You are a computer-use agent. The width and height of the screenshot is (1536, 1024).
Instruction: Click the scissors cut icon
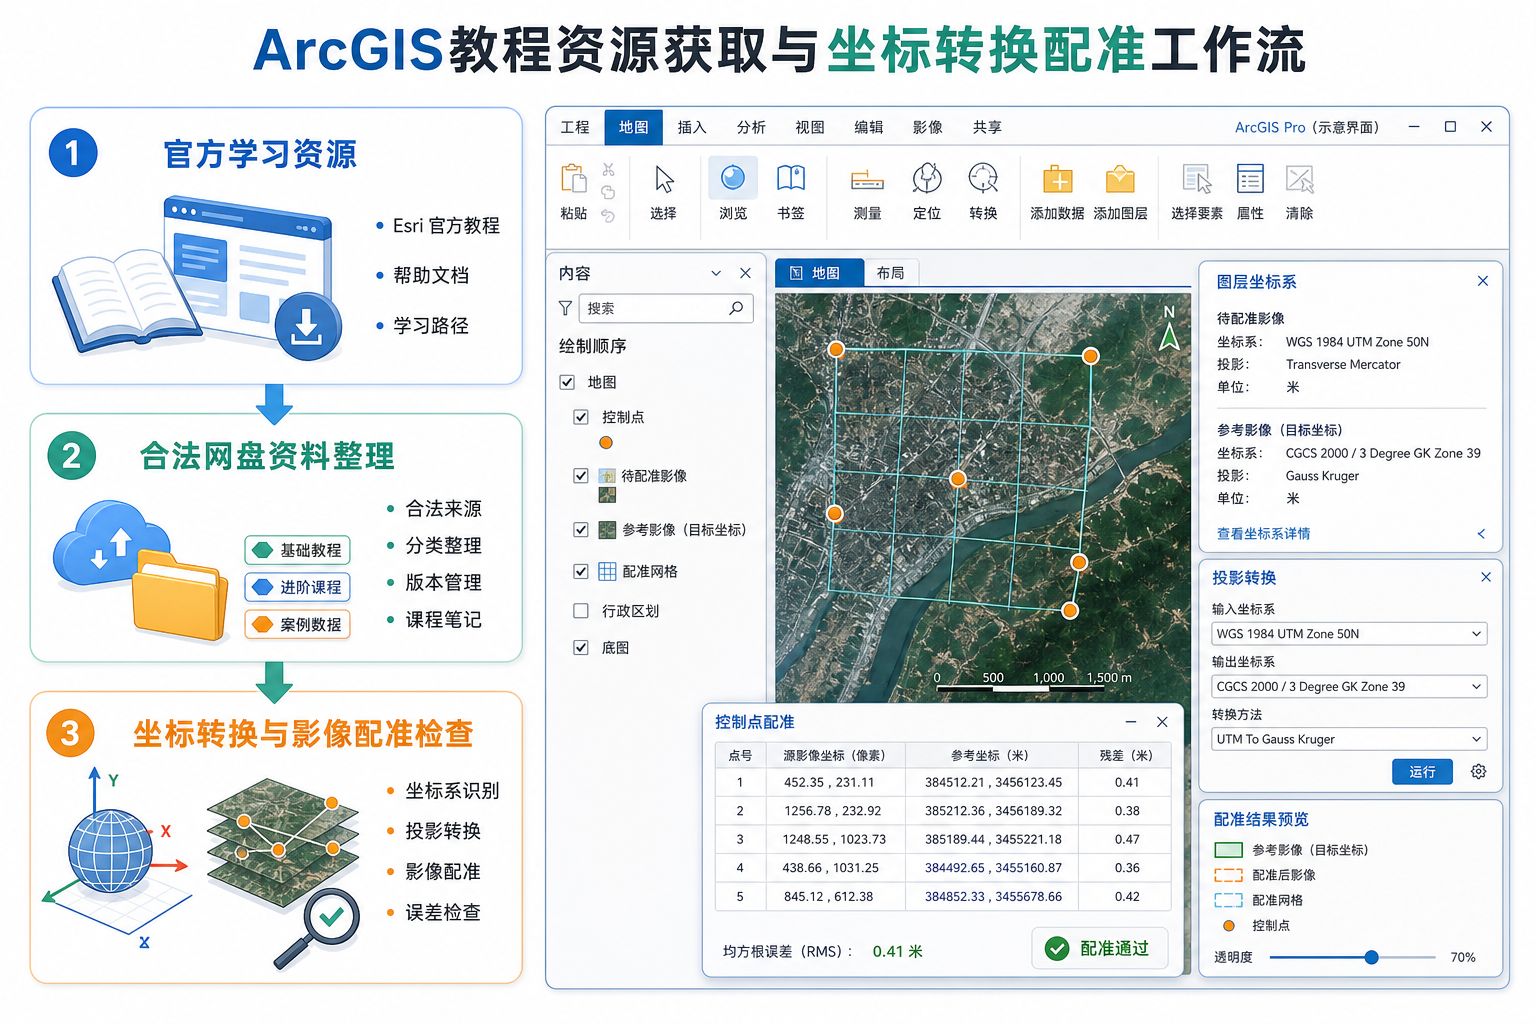click(x=608, y=170)
